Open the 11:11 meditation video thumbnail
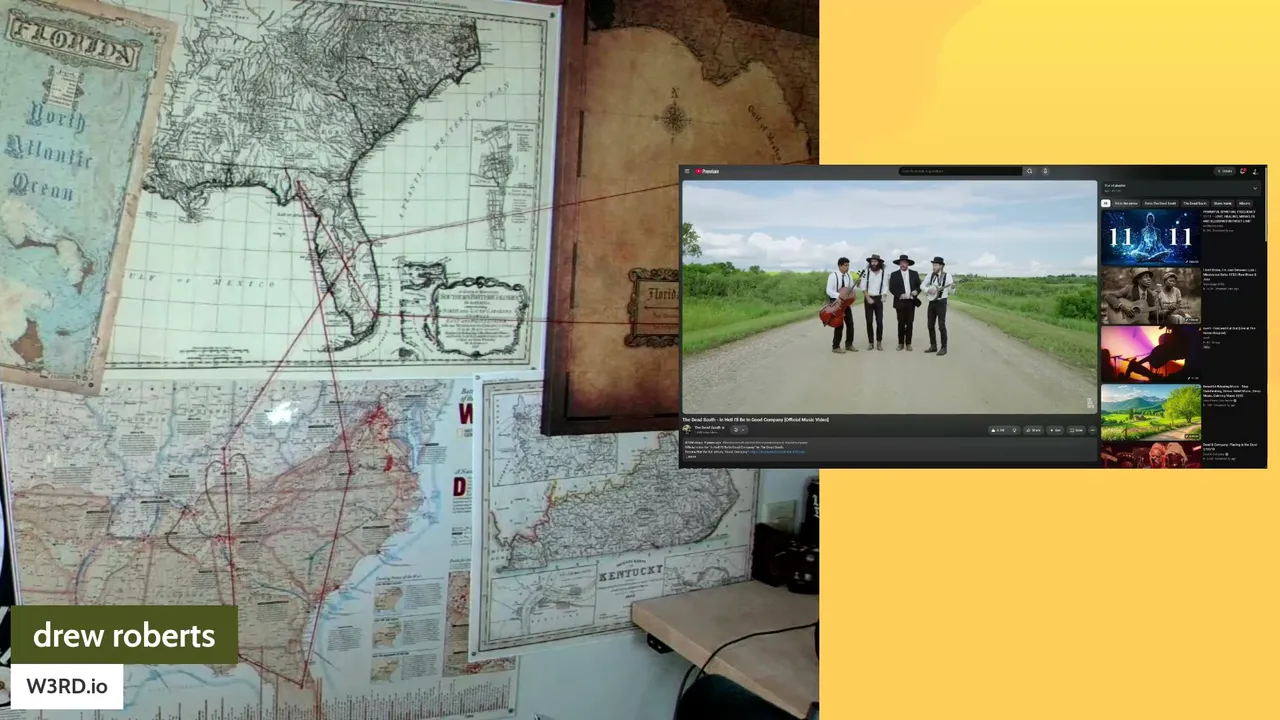1280x720 pixels. click(x=1150, y=237)
